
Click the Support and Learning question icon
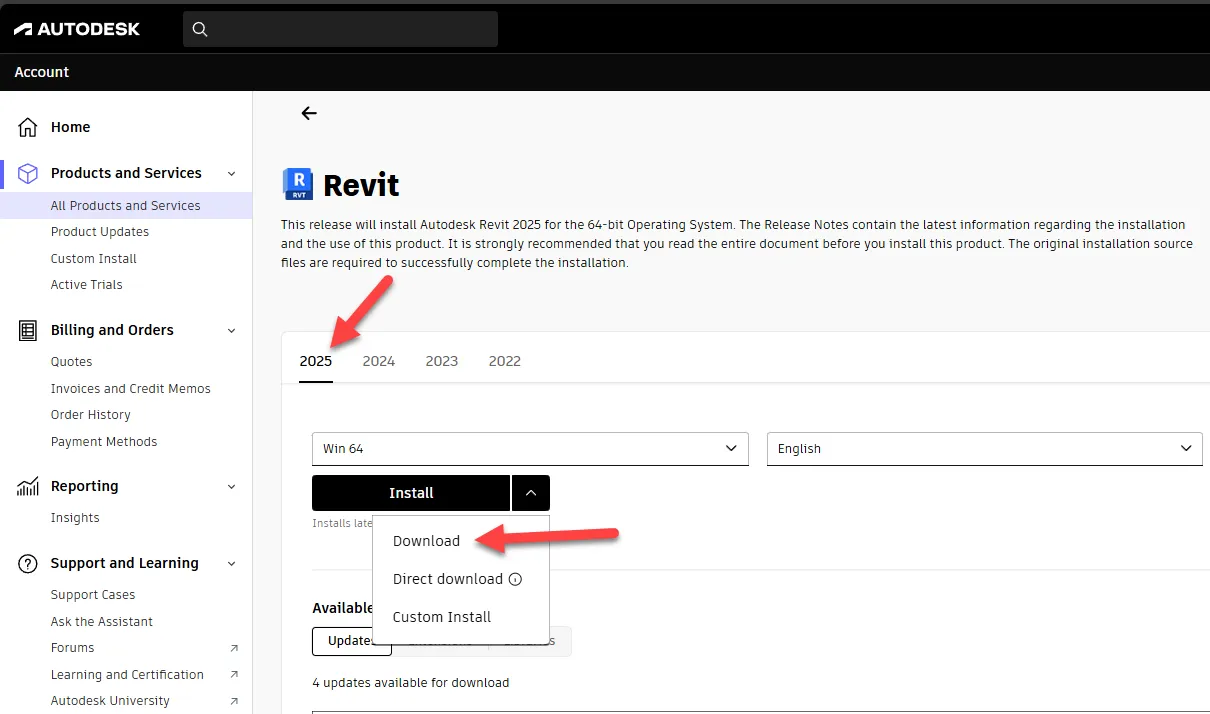[28, 563]
